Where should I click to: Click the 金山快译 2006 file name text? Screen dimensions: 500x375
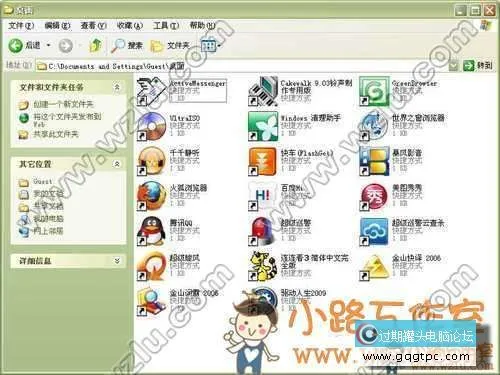[416, 258]
